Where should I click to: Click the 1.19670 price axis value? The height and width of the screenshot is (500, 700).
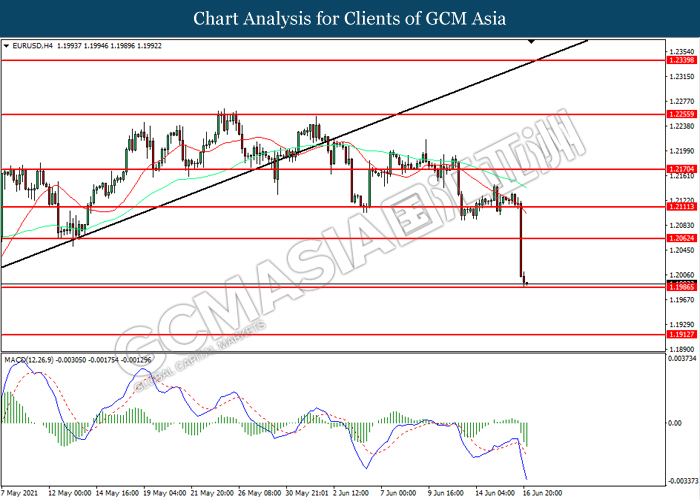tap(682, 300)
